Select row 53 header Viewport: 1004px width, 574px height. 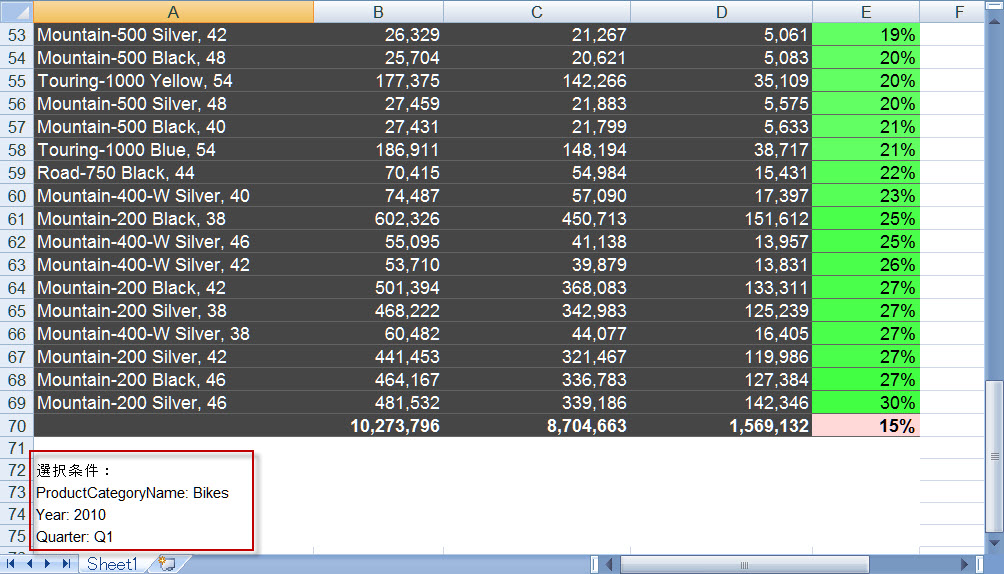click(17, 35)
